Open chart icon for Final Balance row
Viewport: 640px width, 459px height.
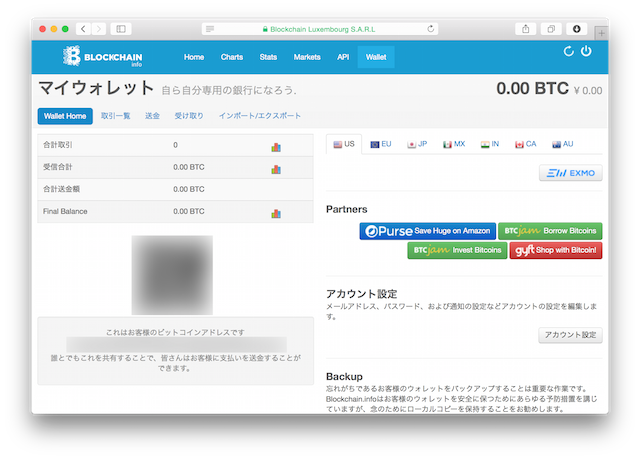[276, 212]
